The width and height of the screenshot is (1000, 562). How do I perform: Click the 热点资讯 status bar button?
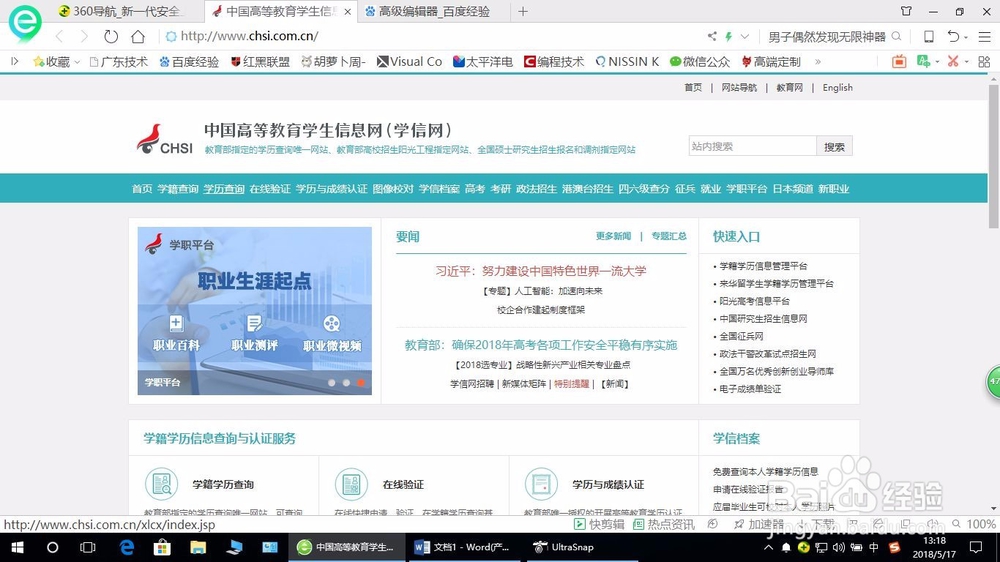664,524
